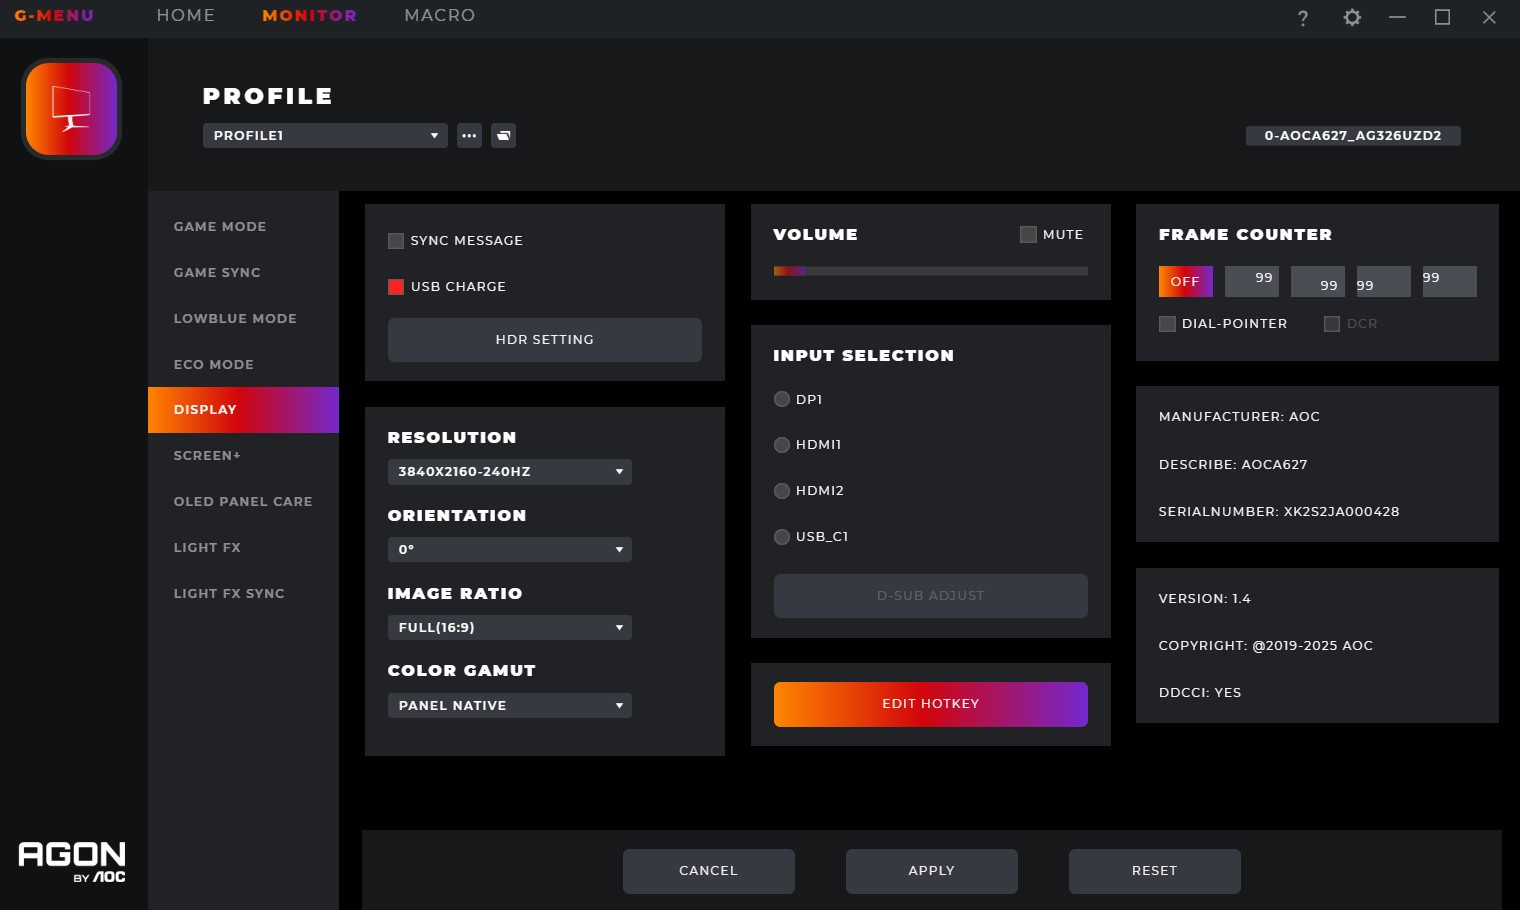The width and height of the screenshot is (1520, 910).
Task: Click the Apply button
Action: (x=932, y=871)
